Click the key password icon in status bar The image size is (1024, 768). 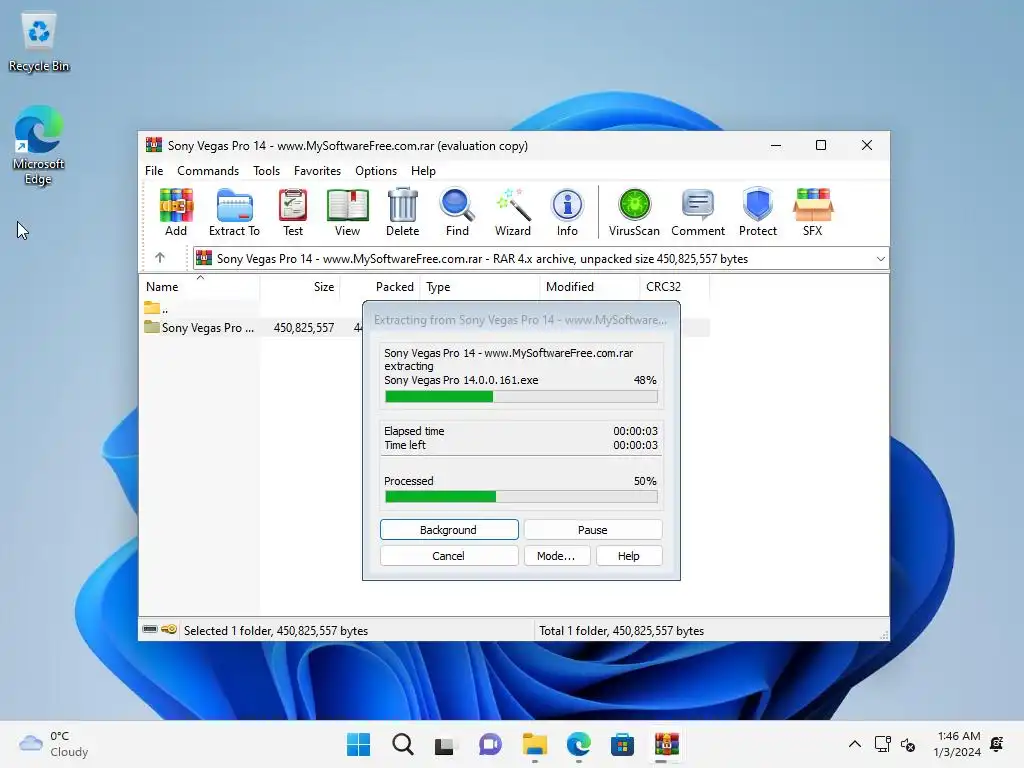tap(169, 630)
